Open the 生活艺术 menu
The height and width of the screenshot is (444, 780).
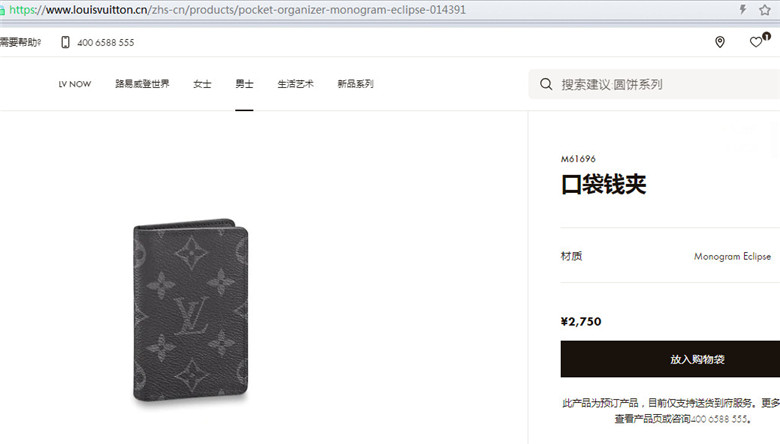click(295, 84)
